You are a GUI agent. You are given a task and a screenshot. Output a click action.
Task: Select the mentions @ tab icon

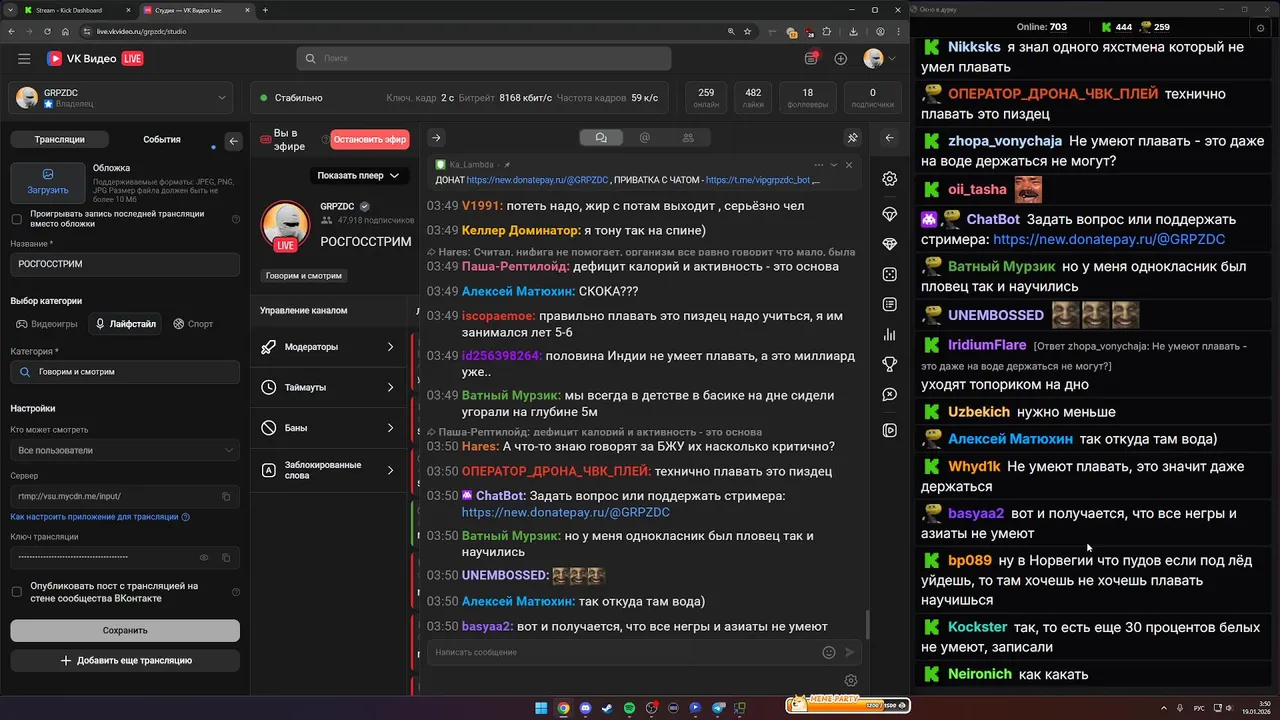click(x=645, y=138)
